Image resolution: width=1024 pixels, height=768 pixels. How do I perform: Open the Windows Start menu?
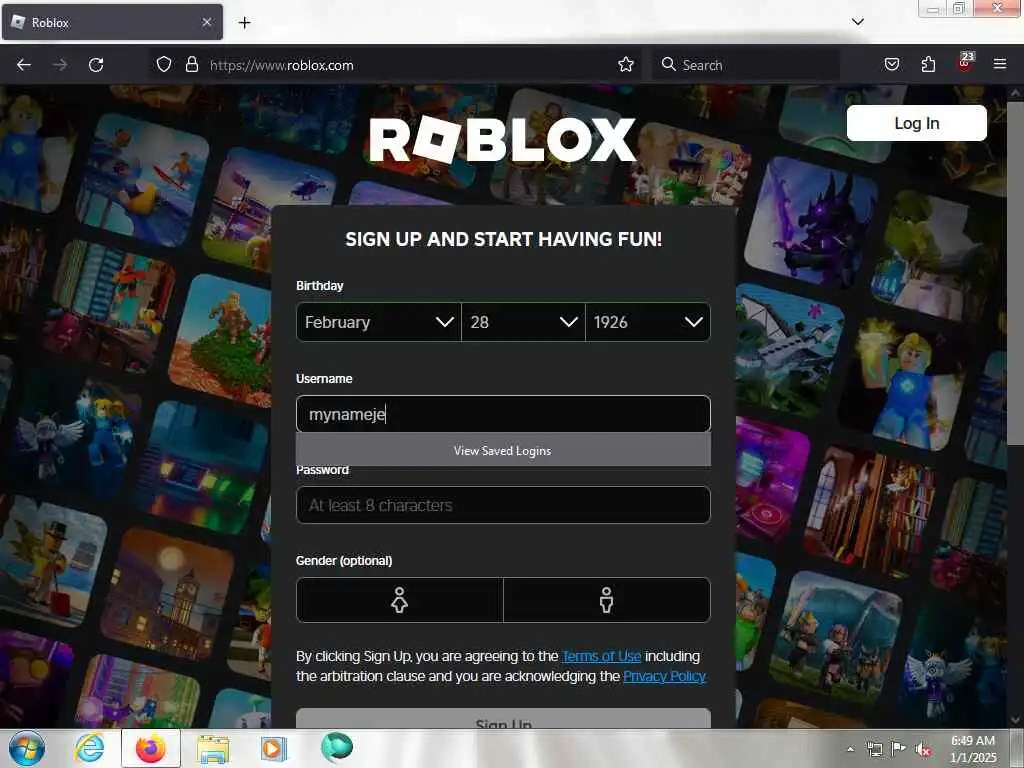click(x=27, y=748)
